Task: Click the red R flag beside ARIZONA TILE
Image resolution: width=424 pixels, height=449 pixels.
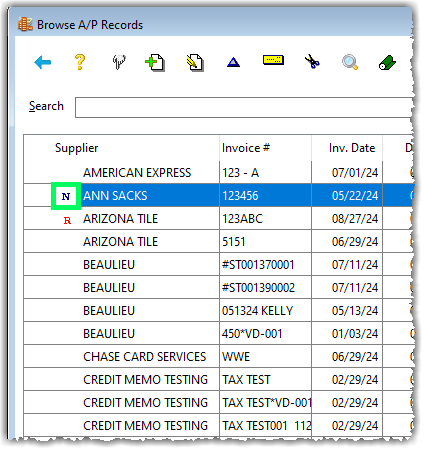Action: [x=67, y=220]
